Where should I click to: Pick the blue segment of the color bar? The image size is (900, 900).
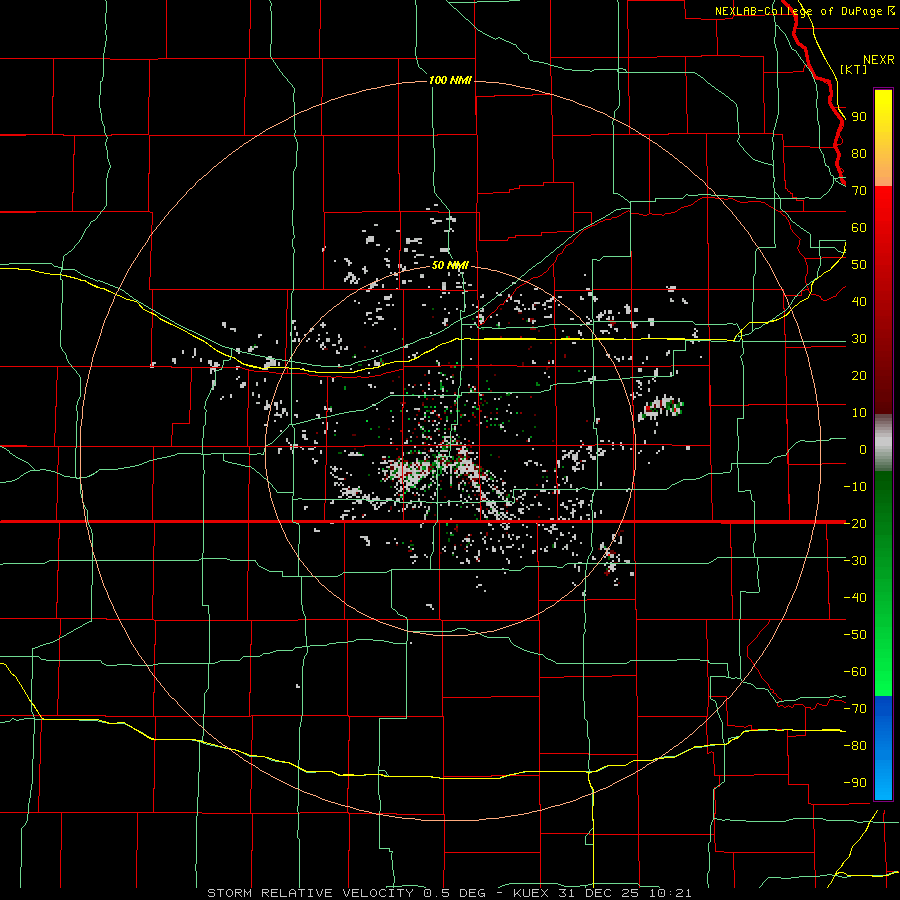[883, 748]
